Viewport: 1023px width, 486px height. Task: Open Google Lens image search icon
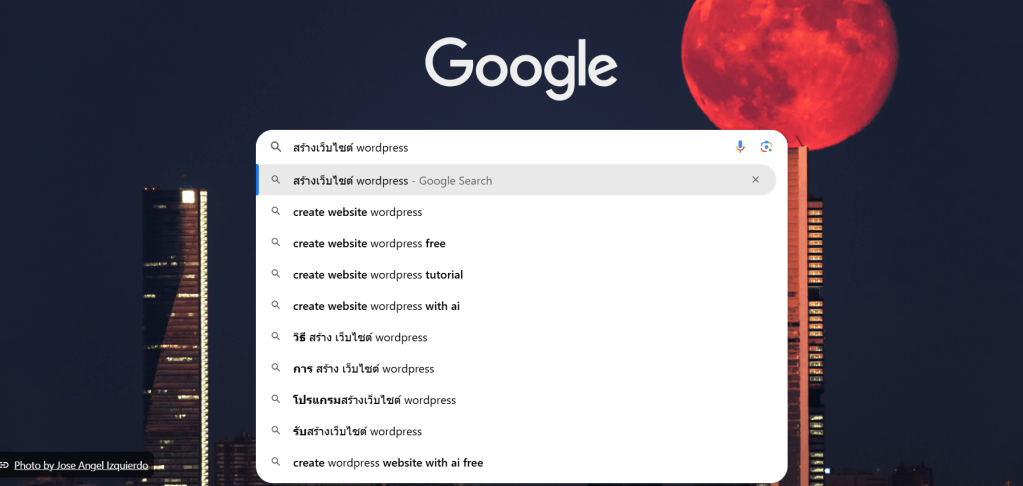coord(766,147)
